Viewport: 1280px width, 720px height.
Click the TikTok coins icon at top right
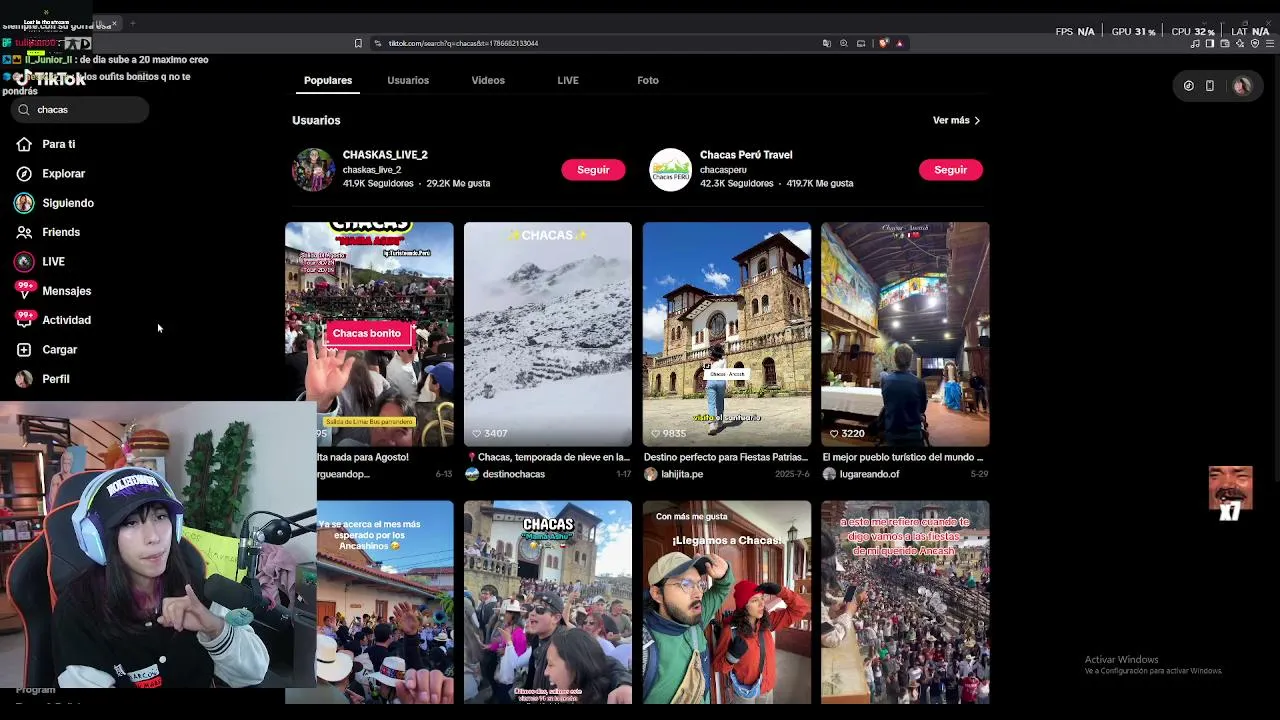tap(1188, 86)
